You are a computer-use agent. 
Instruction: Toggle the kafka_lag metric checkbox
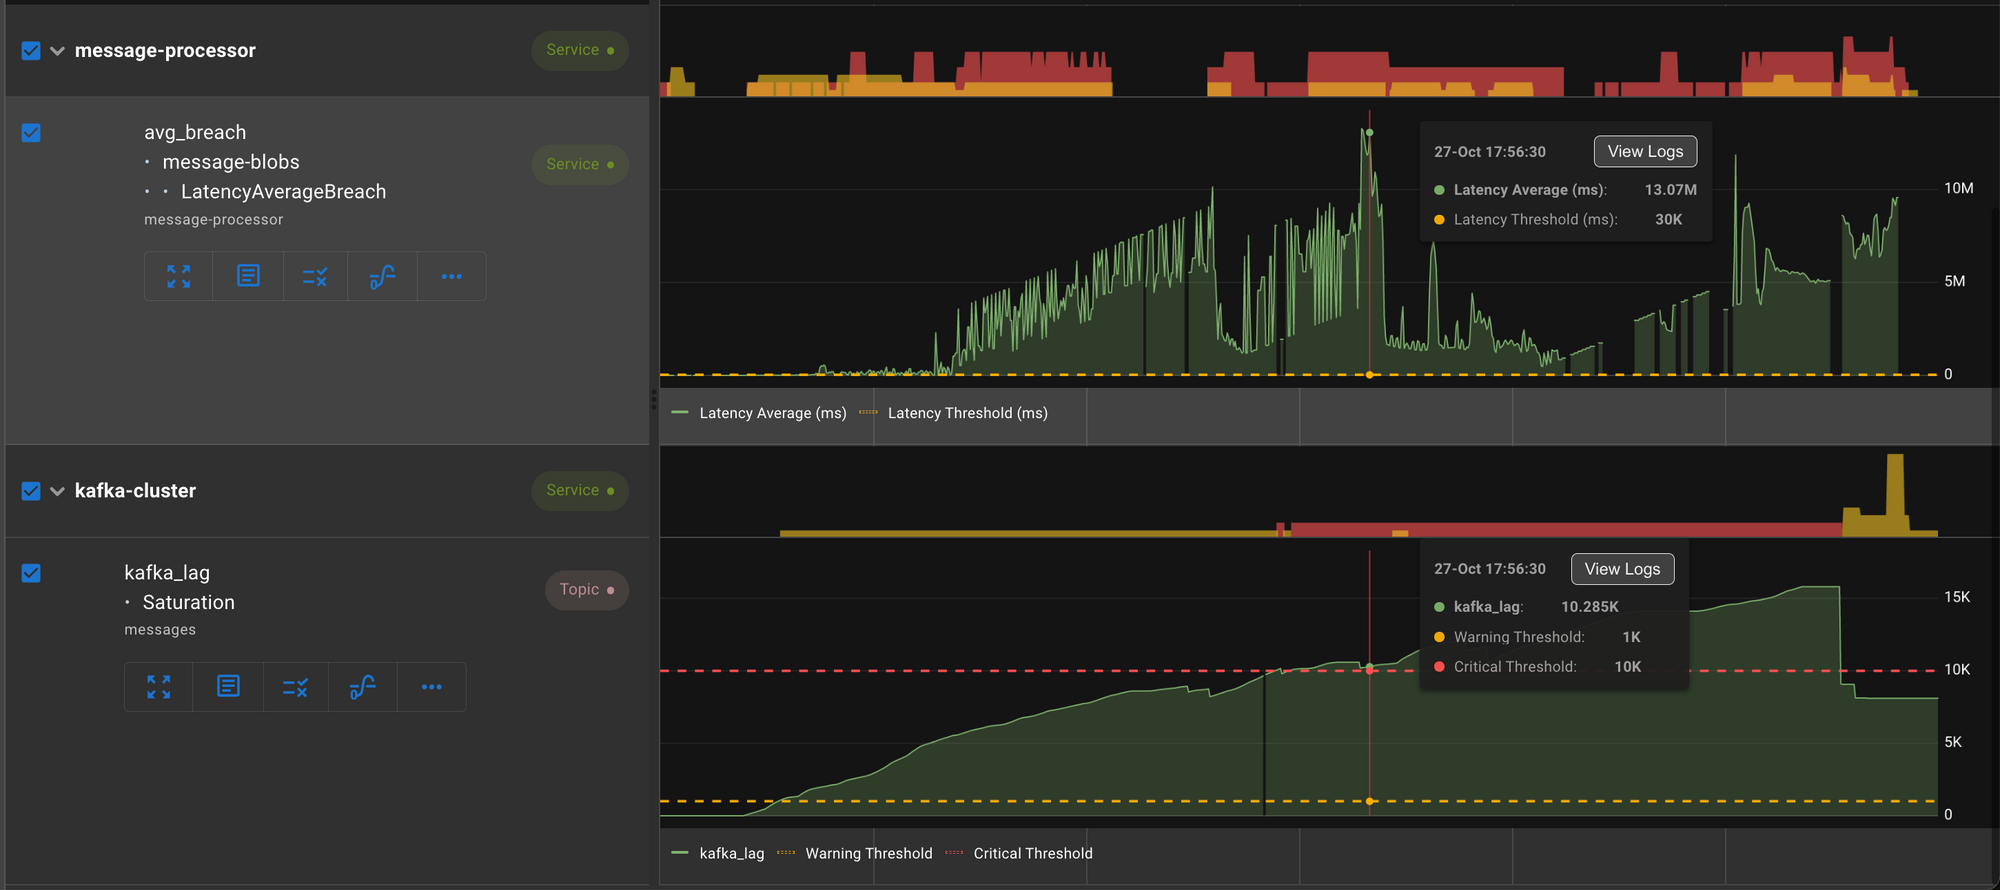click(31, 573)
